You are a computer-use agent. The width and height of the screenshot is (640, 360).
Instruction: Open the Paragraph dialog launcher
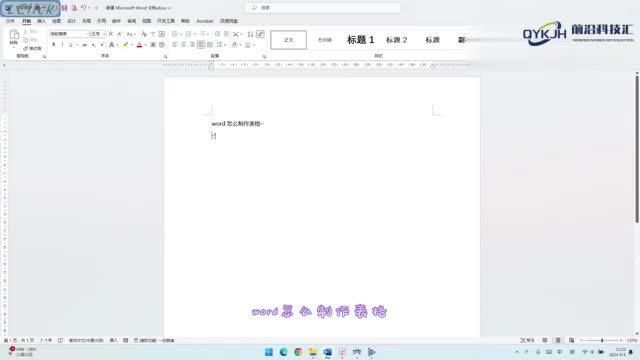tap(264, 57)
